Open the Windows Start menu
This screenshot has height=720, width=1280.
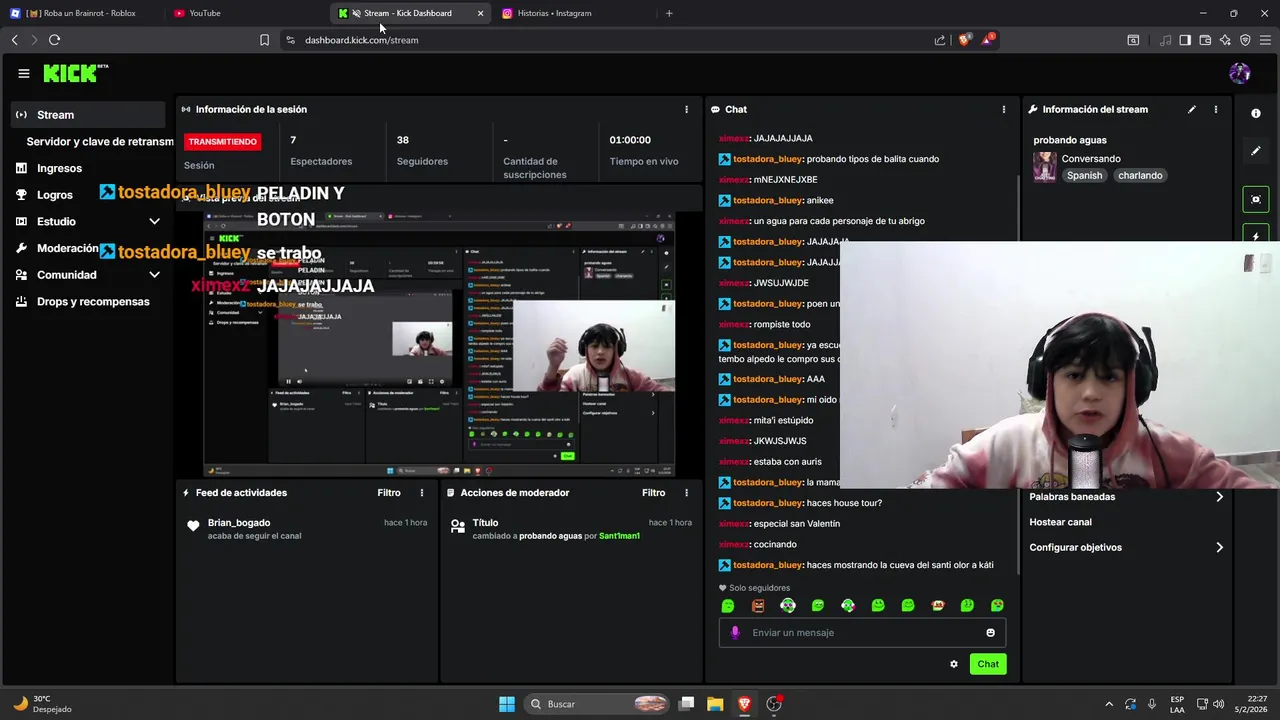pyautogui.click(x=507, y=704)
